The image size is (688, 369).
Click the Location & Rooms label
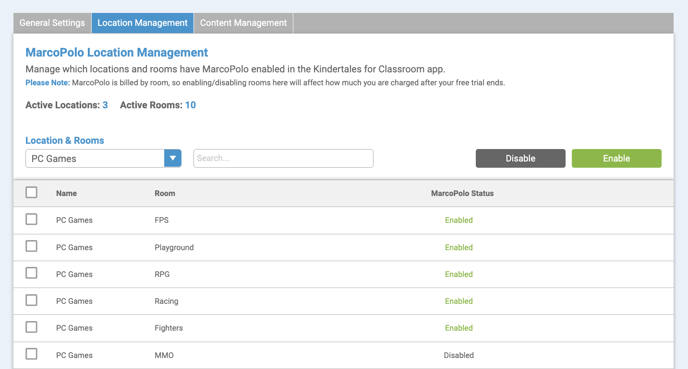pos(64,141)
